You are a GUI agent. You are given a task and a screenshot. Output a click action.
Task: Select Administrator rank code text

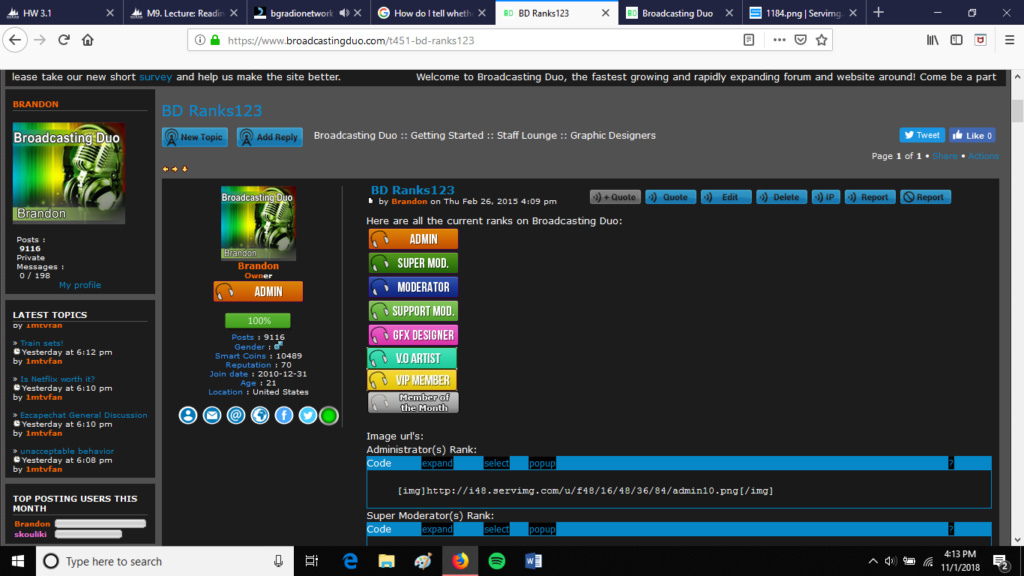(x=496, y=463)
